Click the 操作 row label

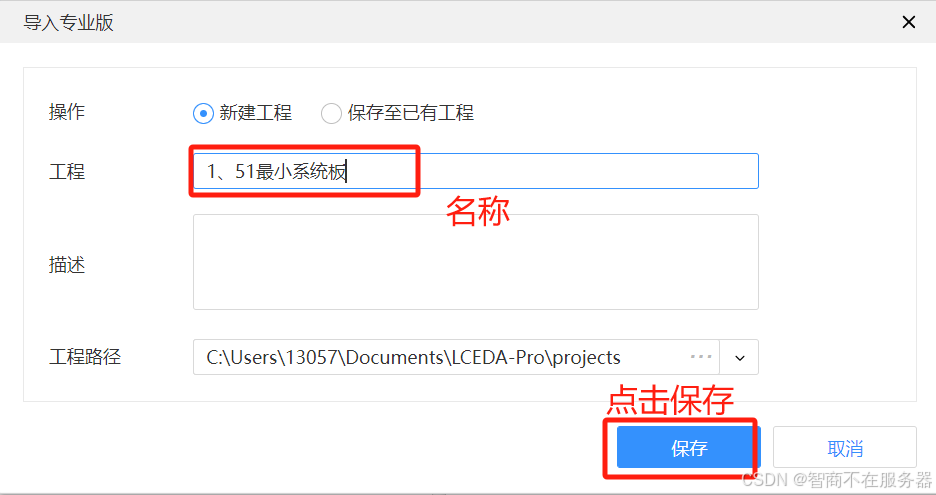pos(67,112)
